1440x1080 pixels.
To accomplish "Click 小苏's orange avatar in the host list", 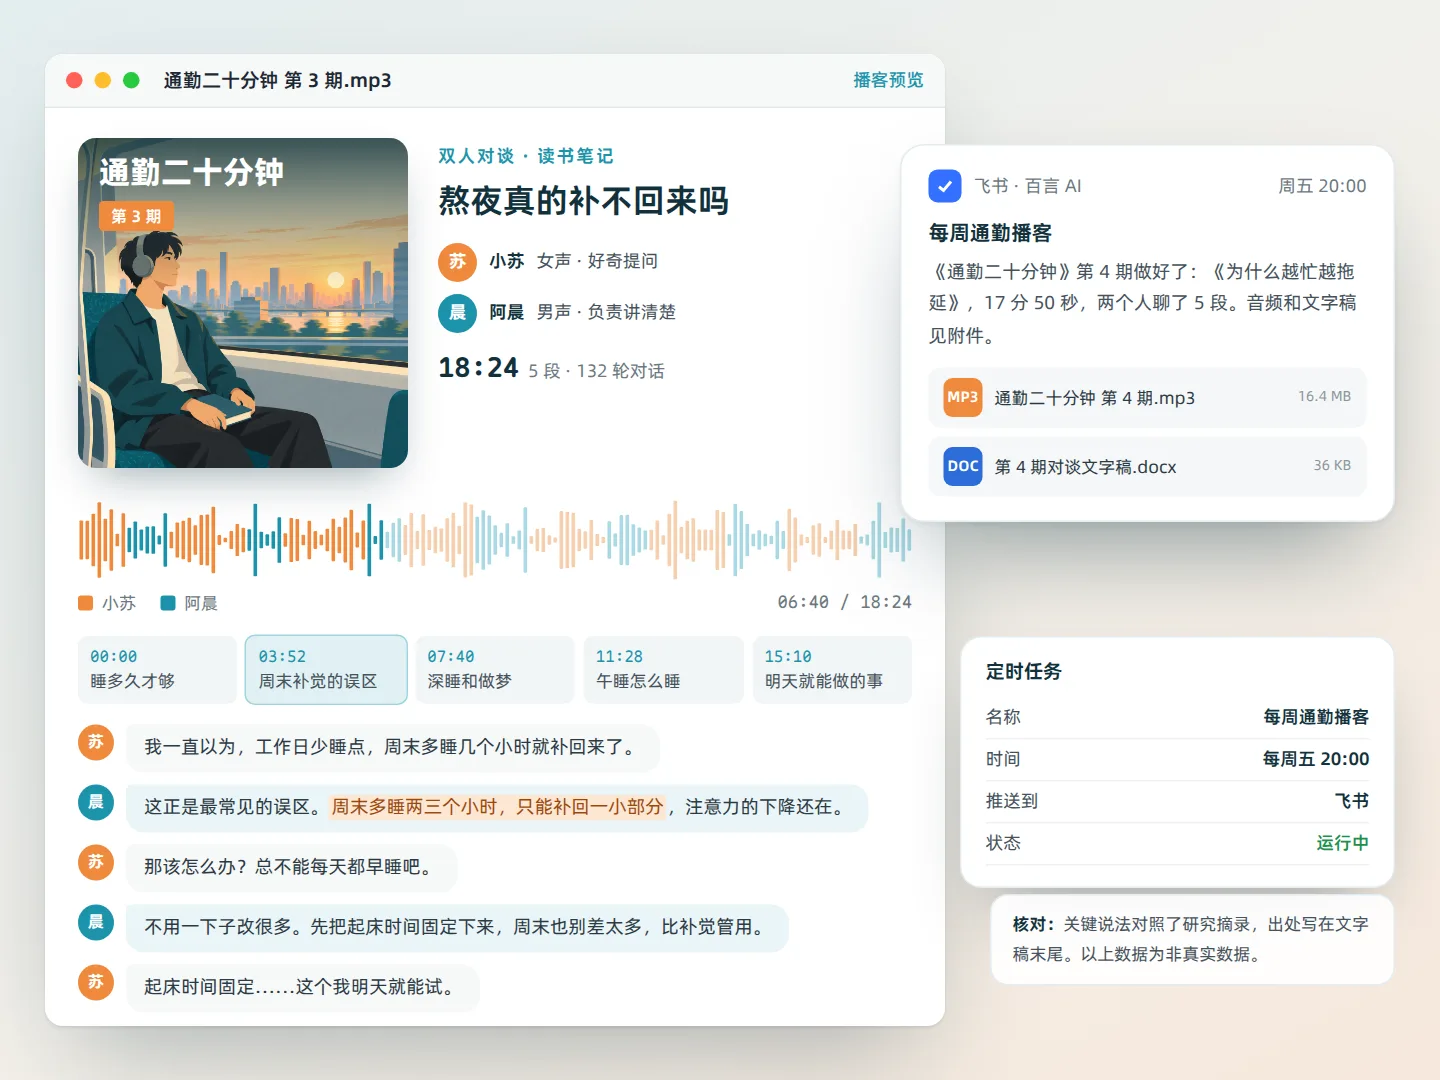I will [x=457, y=262].
